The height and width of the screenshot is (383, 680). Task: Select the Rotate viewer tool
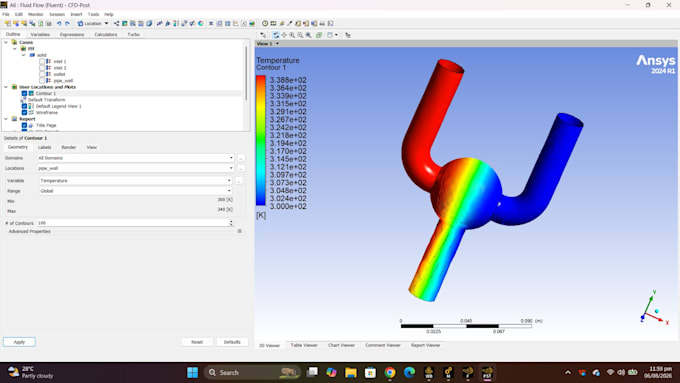point(276,35)
